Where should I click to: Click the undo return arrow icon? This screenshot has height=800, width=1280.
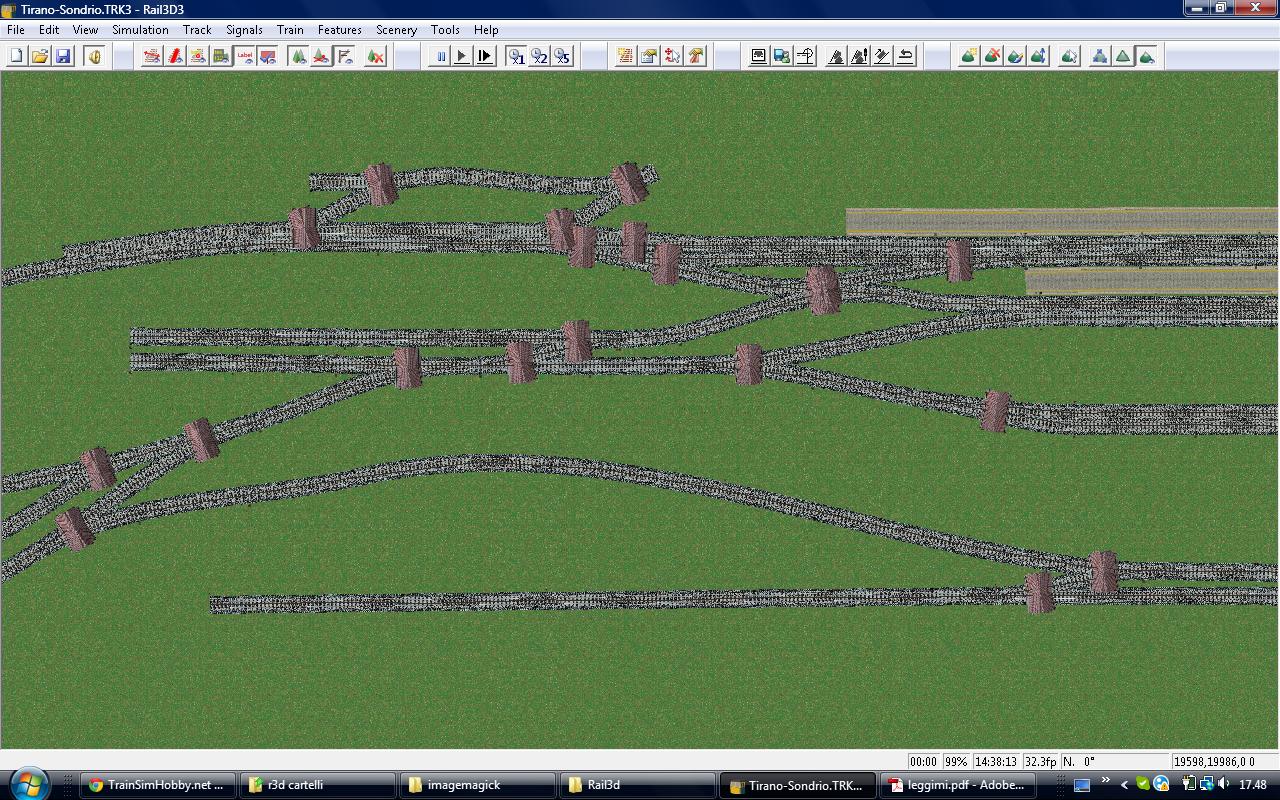point(906,56)
